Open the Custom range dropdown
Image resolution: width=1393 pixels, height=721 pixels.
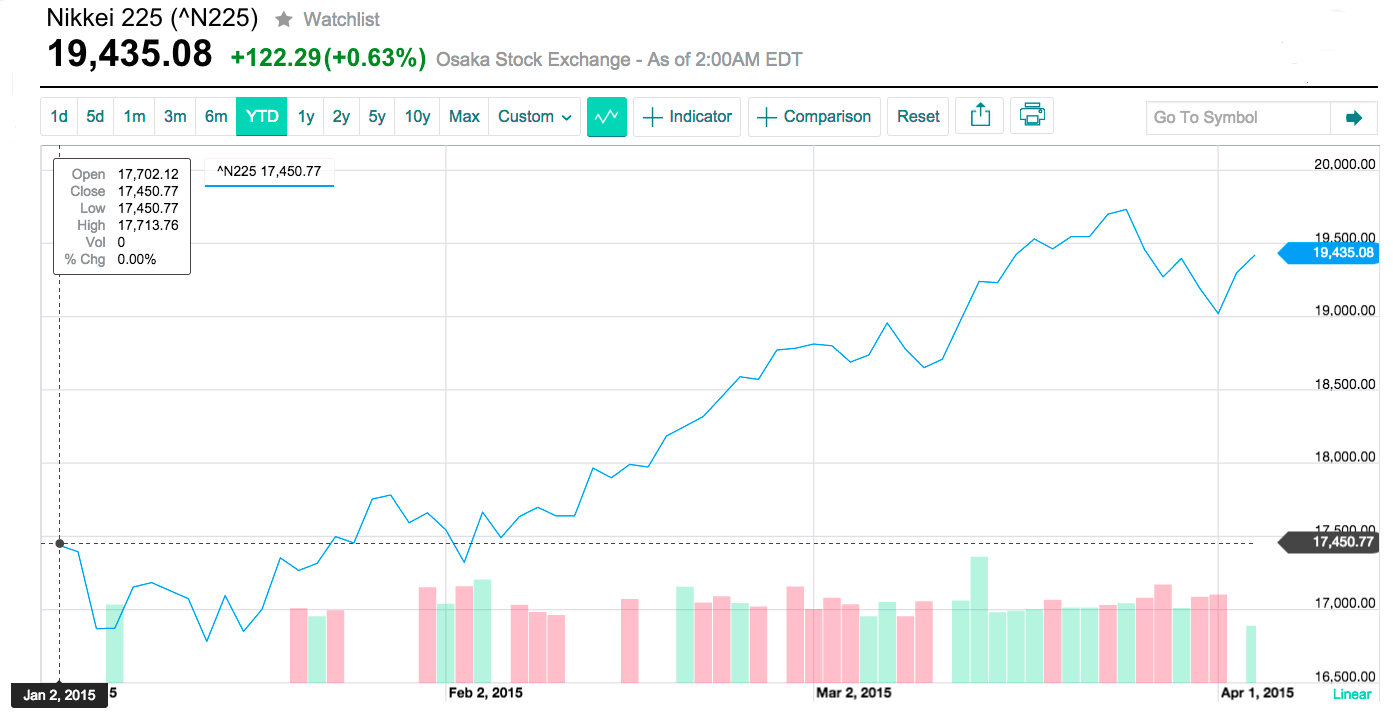535,116
